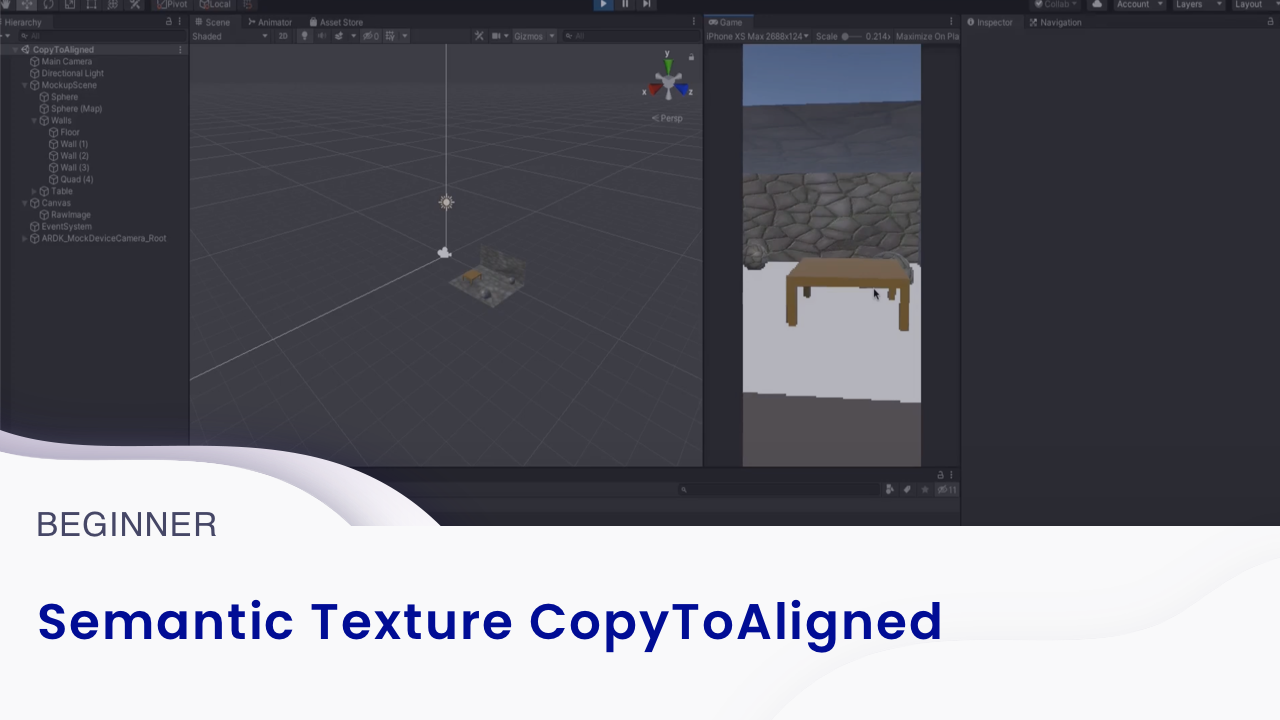The width and height of the screenshot is (1280, 720).
Task: Select the Move tool in the top toolbar
Action: (x=27, y=4)
